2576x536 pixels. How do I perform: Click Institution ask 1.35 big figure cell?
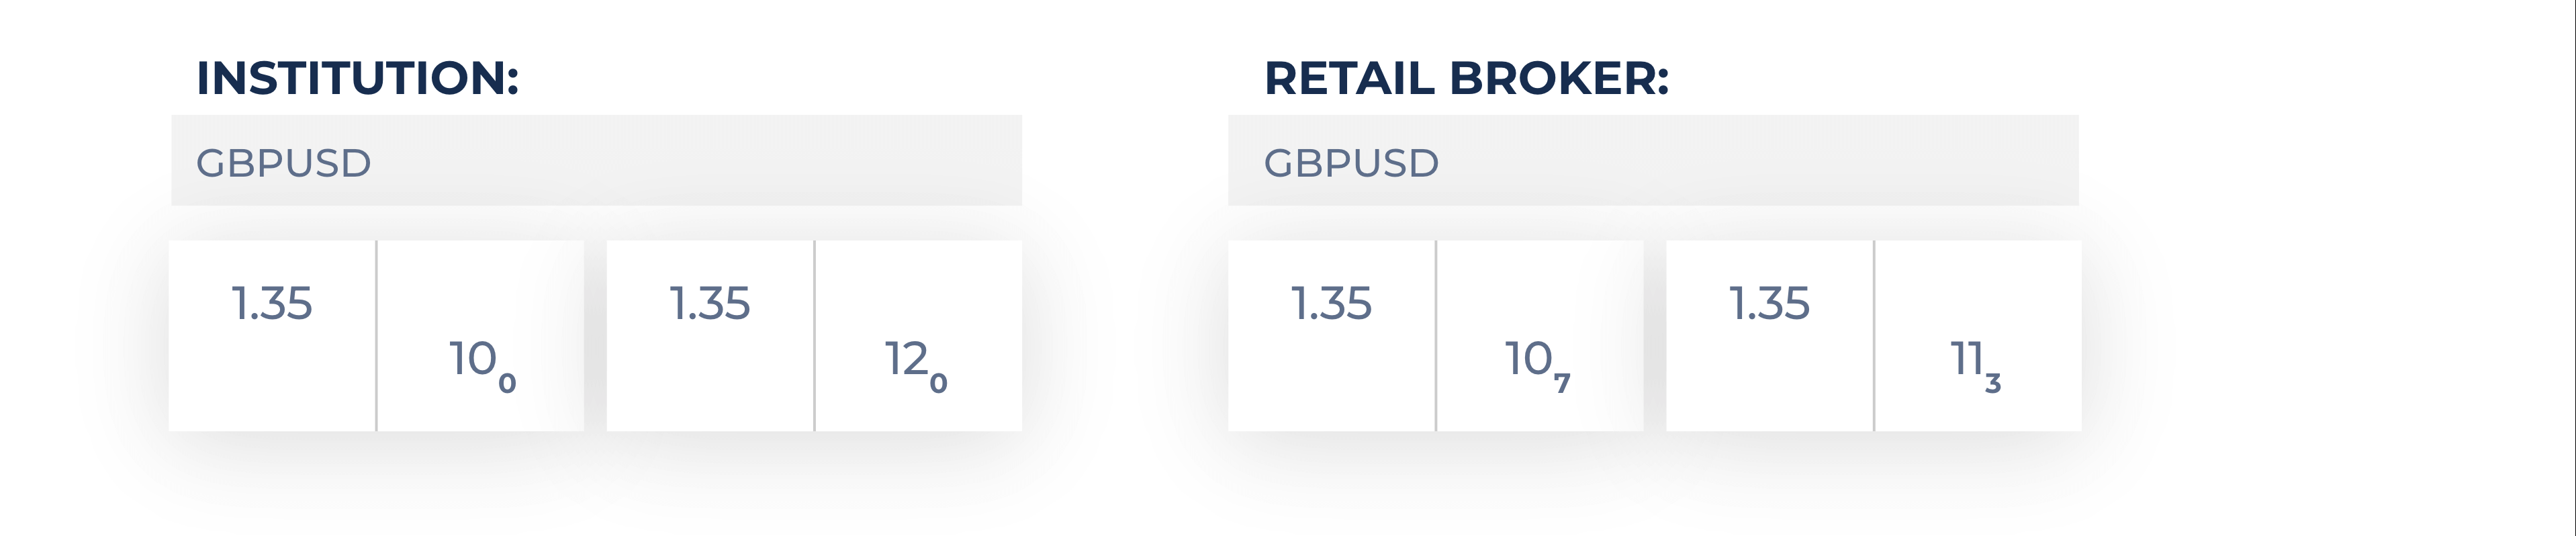click(x=710, y=303)
